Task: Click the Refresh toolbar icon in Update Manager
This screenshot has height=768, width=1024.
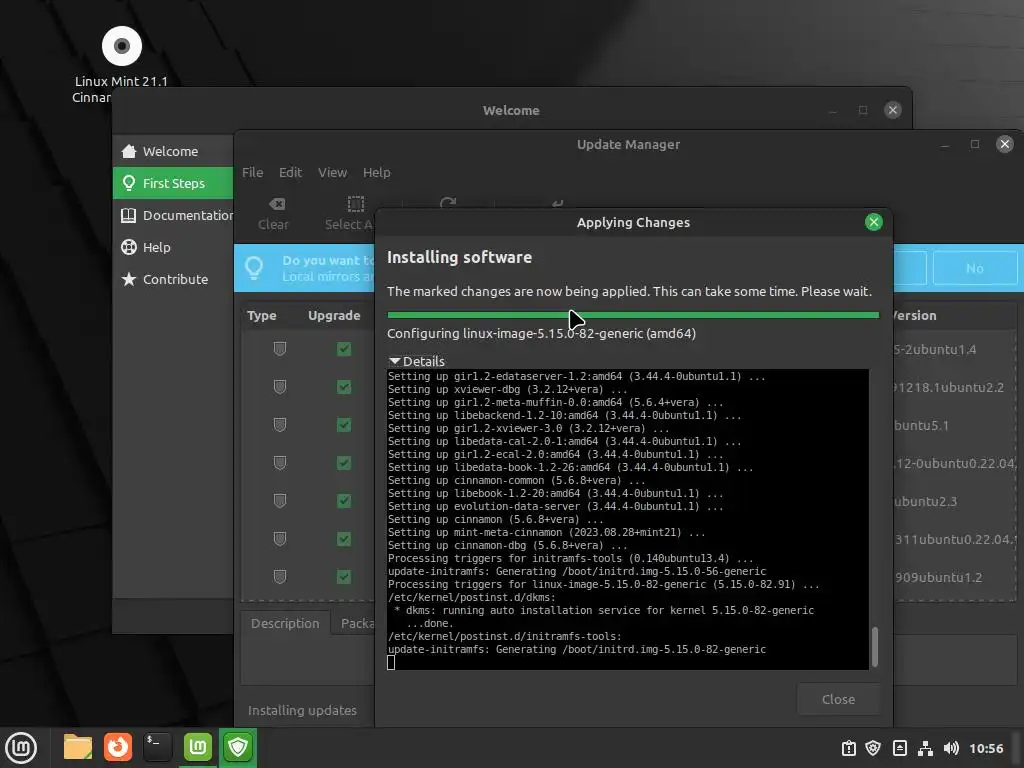Action: 448,204
